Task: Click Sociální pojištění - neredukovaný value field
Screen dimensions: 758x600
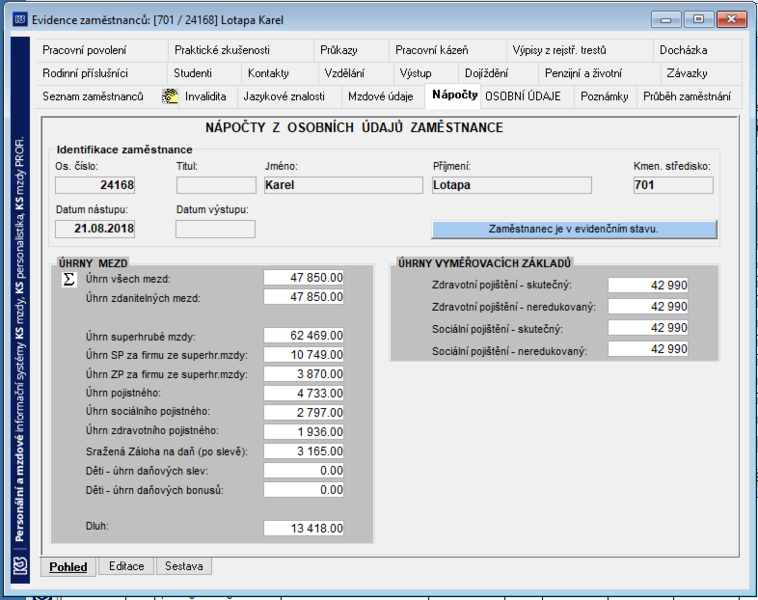Action: [x=648, y=349]
